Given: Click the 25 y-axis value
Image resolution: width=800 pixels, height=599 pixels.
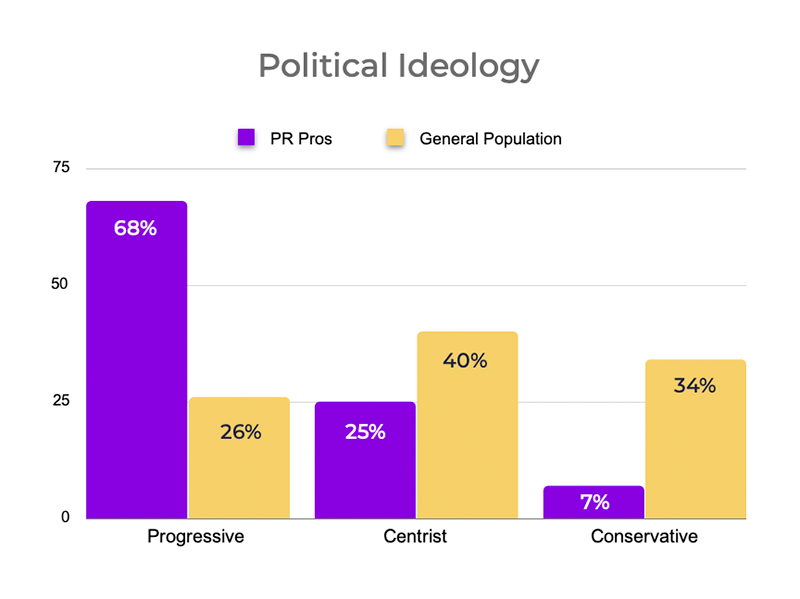Looking at the screenshot, I should coord(62,401).
